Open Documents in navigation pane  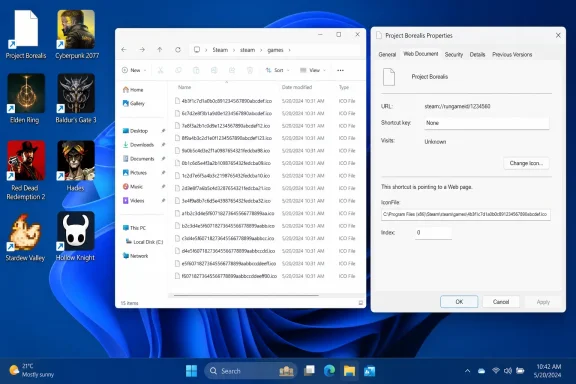(138, 159)
